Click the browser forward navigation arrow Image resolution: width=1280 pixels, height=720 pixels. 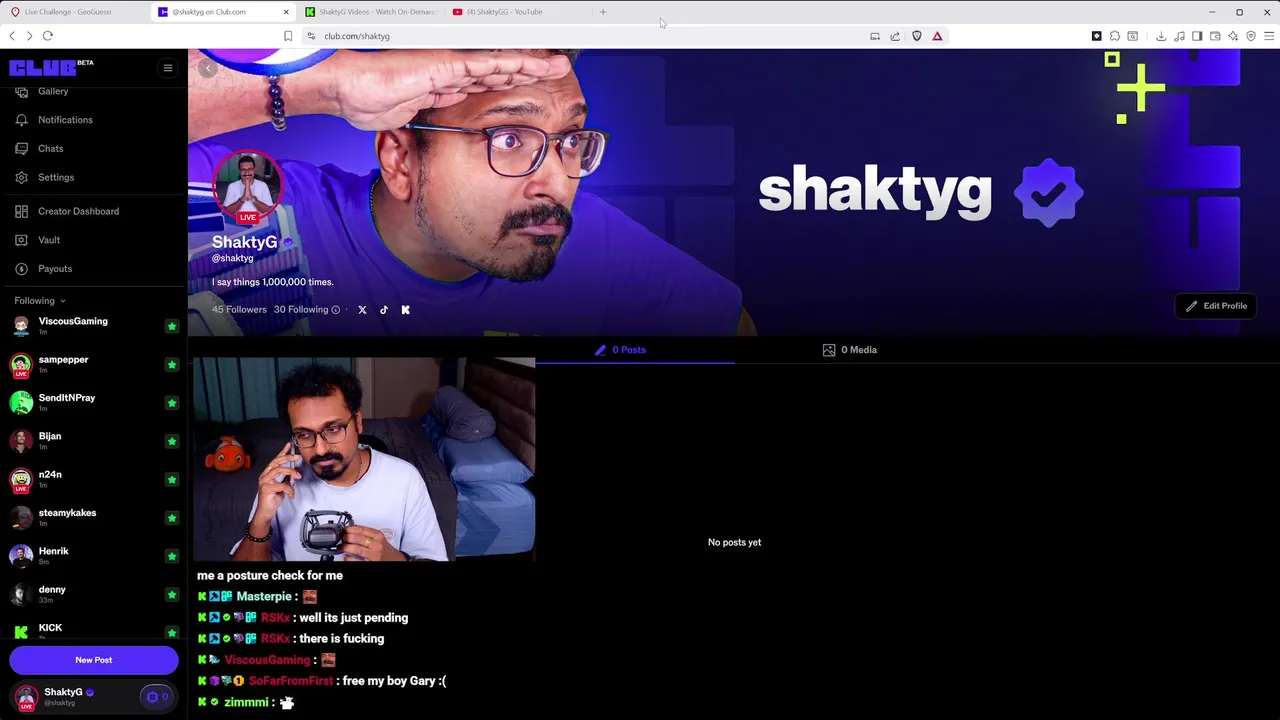click(29, 36)
